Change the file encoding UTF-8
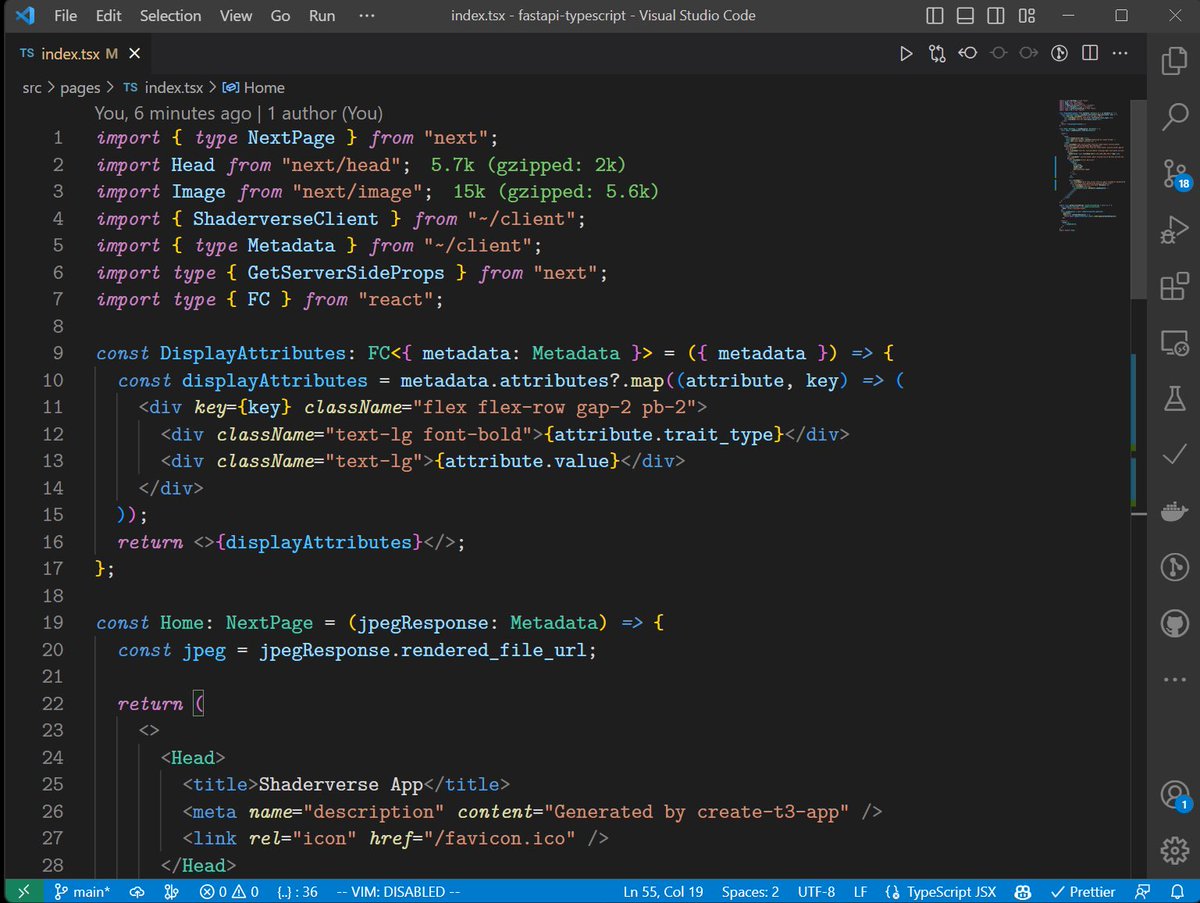 [x=818, y=891]
